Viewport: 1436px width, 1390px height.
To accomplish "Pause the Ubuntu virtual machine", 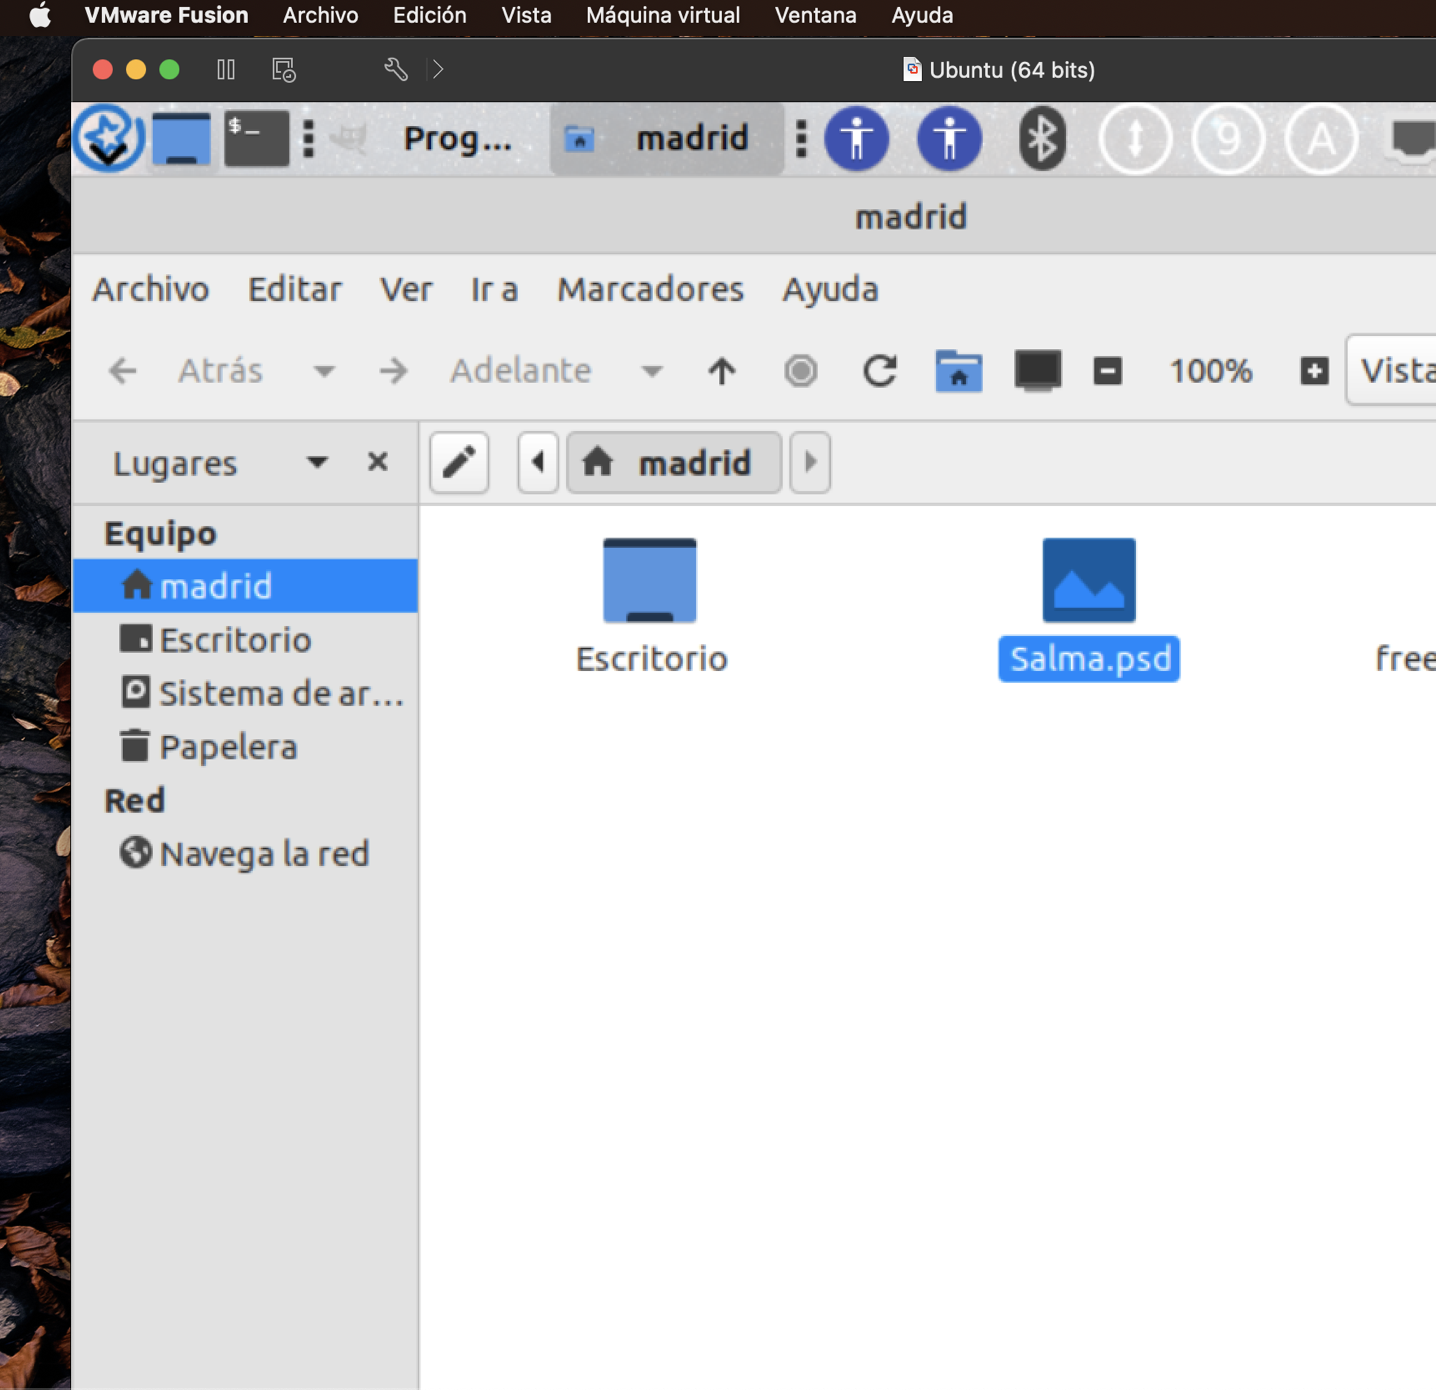I will pyautogui.click(x=226, y=70).
